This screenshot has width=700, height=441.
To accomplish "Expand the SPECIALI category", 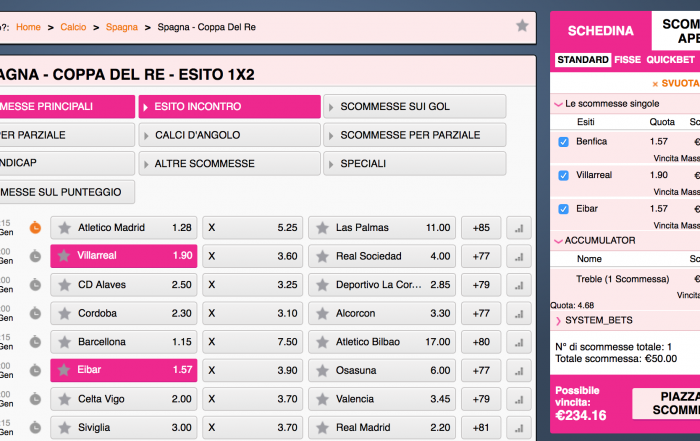I will pyautogui.click(x=415, y=163).
